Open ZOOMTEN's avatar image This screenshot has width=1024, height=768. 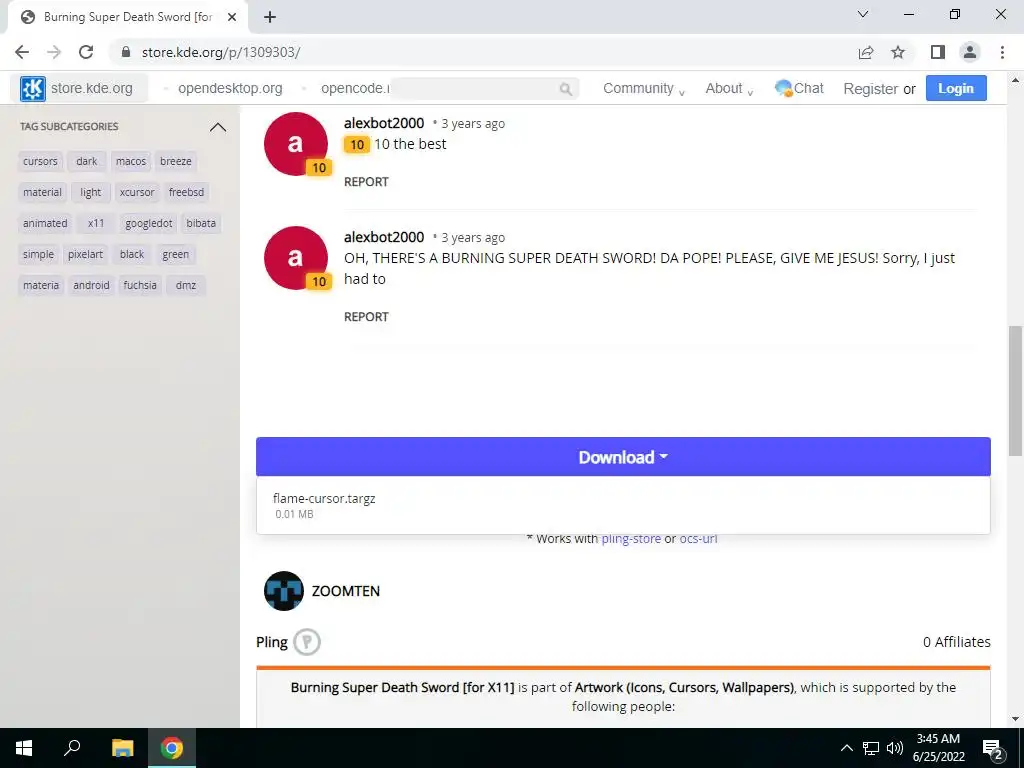click(x=283, y=591)
